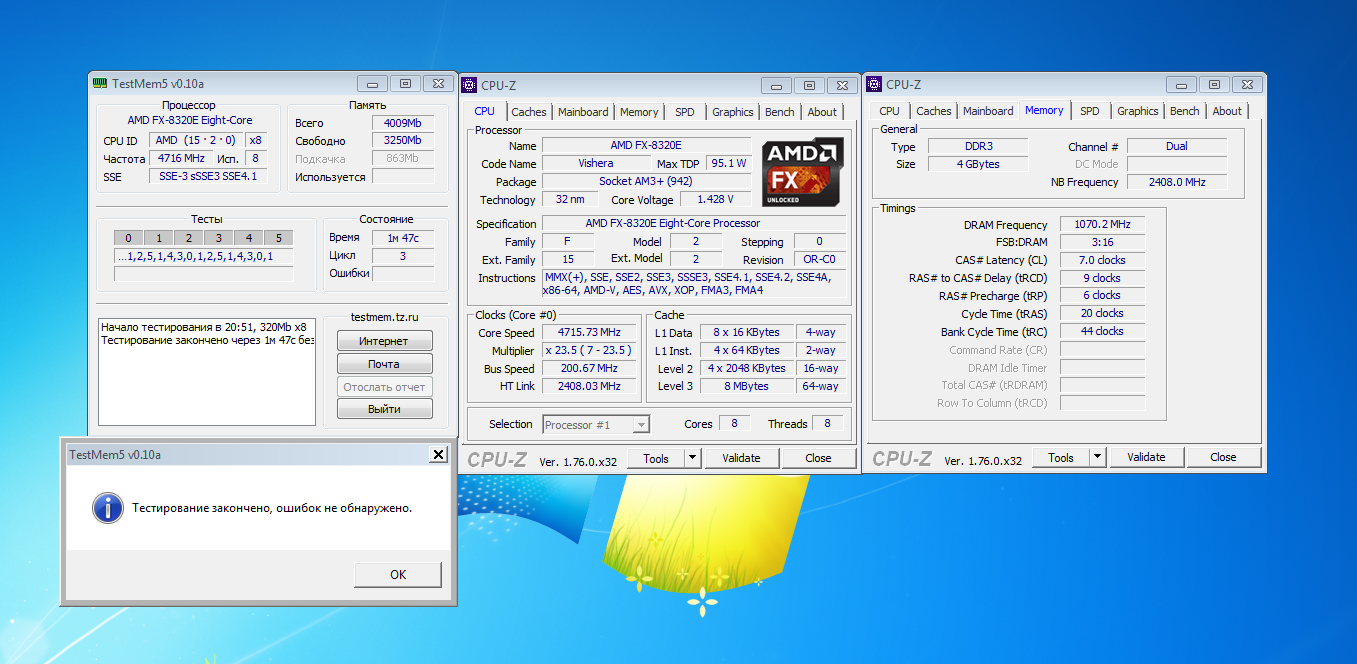Screen dimensions: 1357x664
Task: Click the CAS# Latency value 7.0 clocks
Action: (1102, 260)
